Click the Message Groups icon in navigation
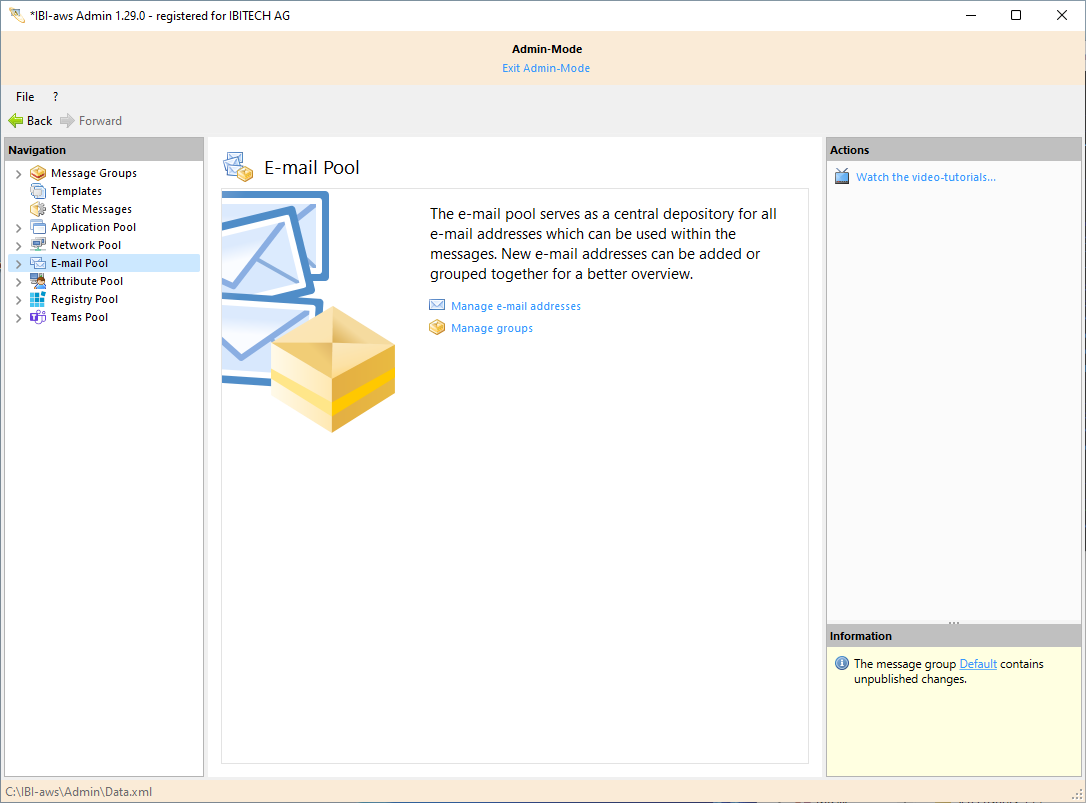Viewport: 1086px width, 803px height. tap(38, 173)
